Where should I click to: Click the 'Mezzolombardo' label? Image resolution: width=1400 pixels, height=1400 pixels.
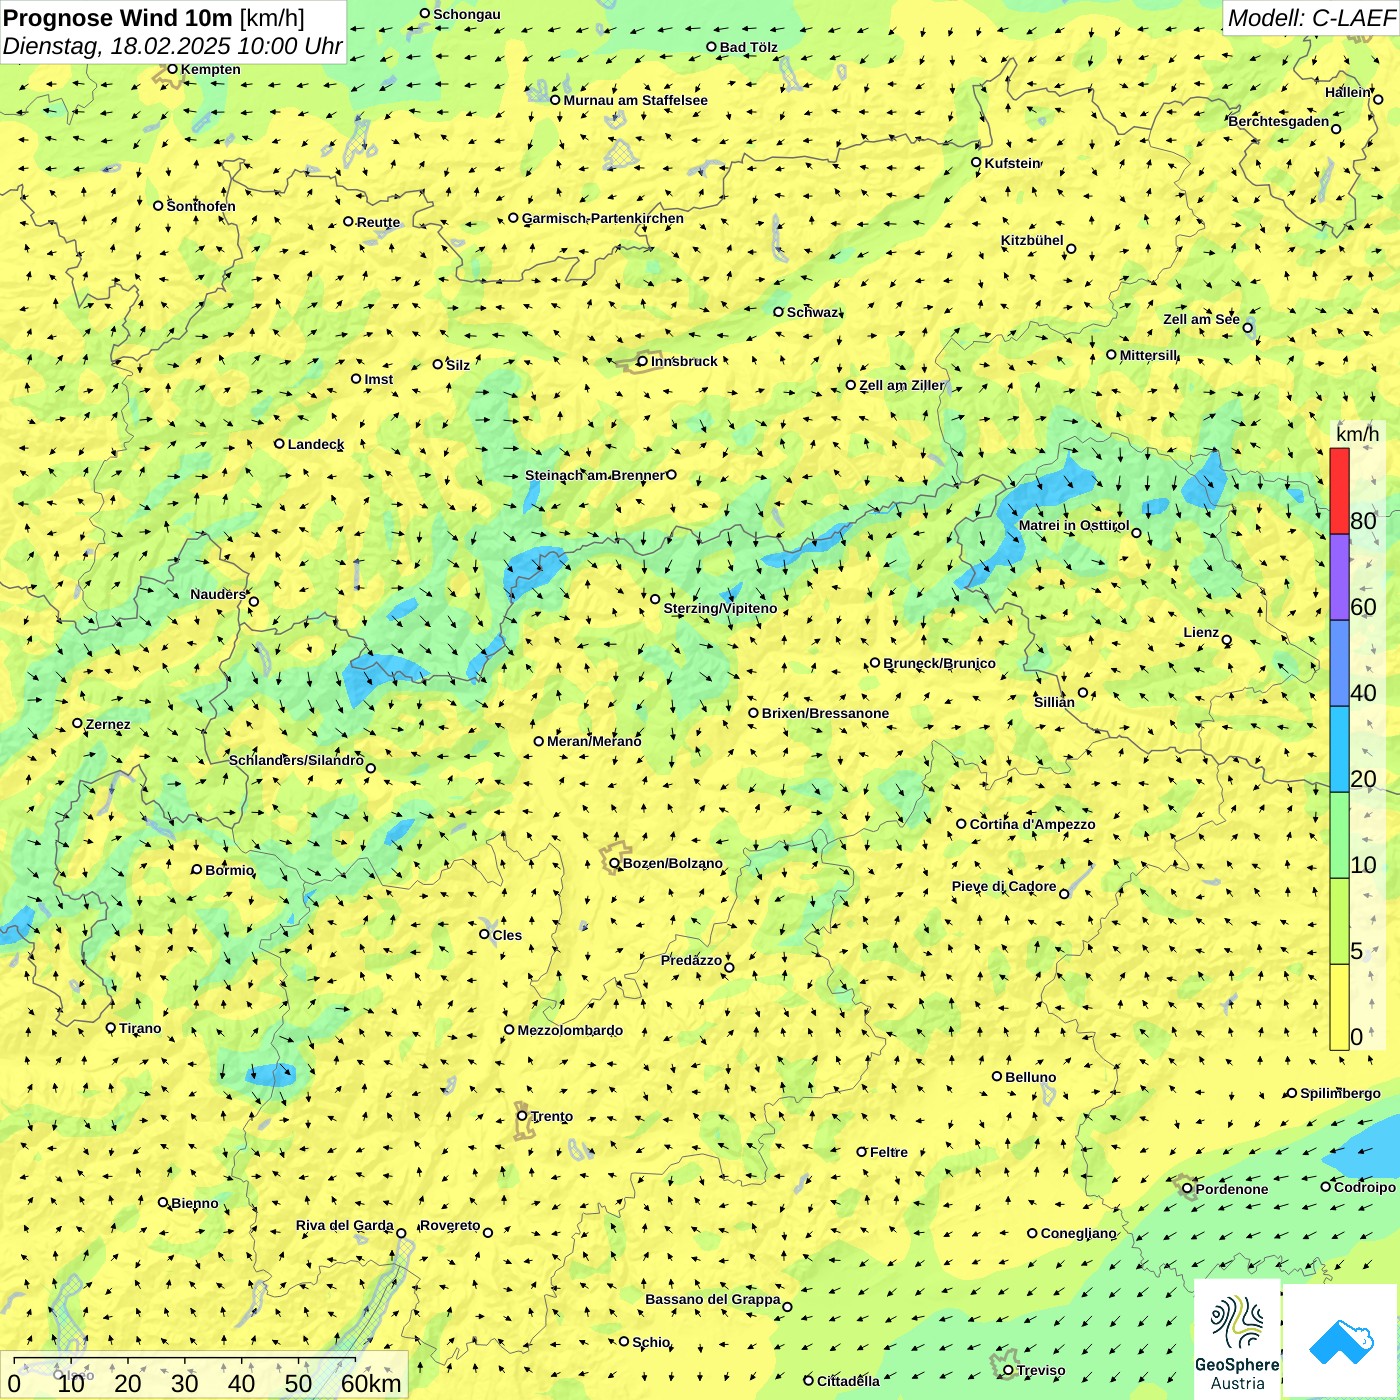[x=570, y=1030]
